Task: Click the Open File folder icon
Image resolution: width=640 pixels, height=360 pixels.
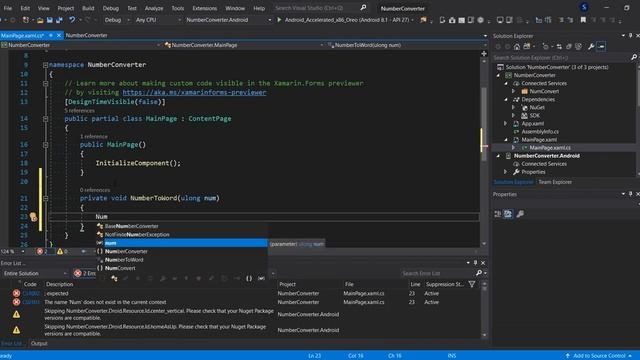Action: click(x=40, y=20)
